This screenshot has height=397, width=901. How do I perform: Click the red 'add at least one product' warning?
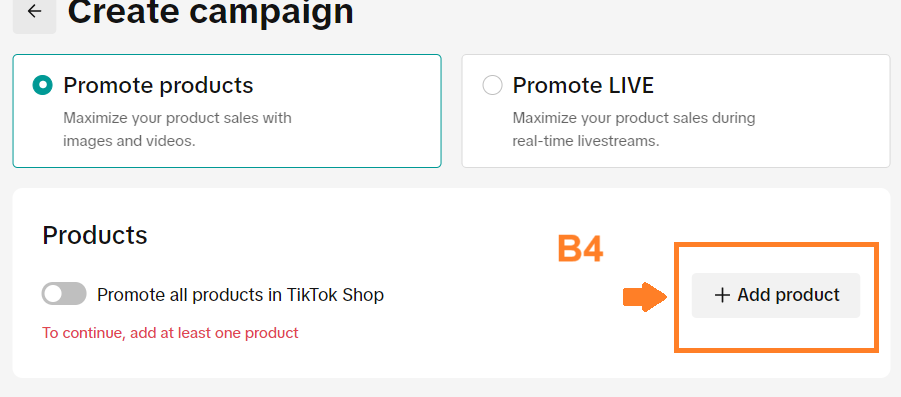pyautogui.click(x=170, y=333)
